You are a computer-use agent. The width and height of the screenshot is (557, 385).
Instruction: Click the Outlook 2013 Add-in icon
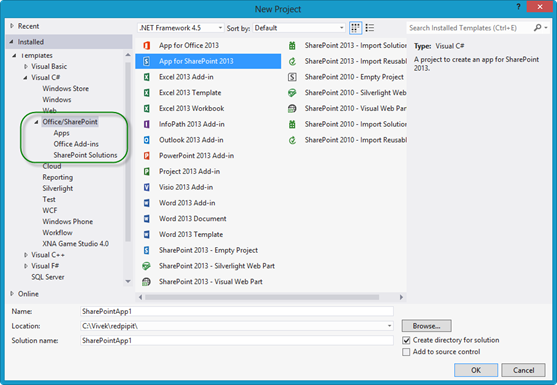pos(146,140)
